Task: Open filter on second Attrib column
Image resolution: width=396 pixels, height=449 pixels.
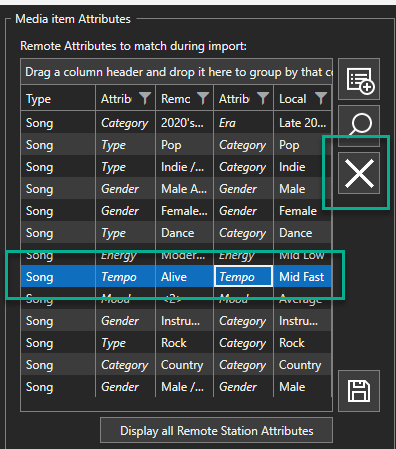Action: [263, 98]
